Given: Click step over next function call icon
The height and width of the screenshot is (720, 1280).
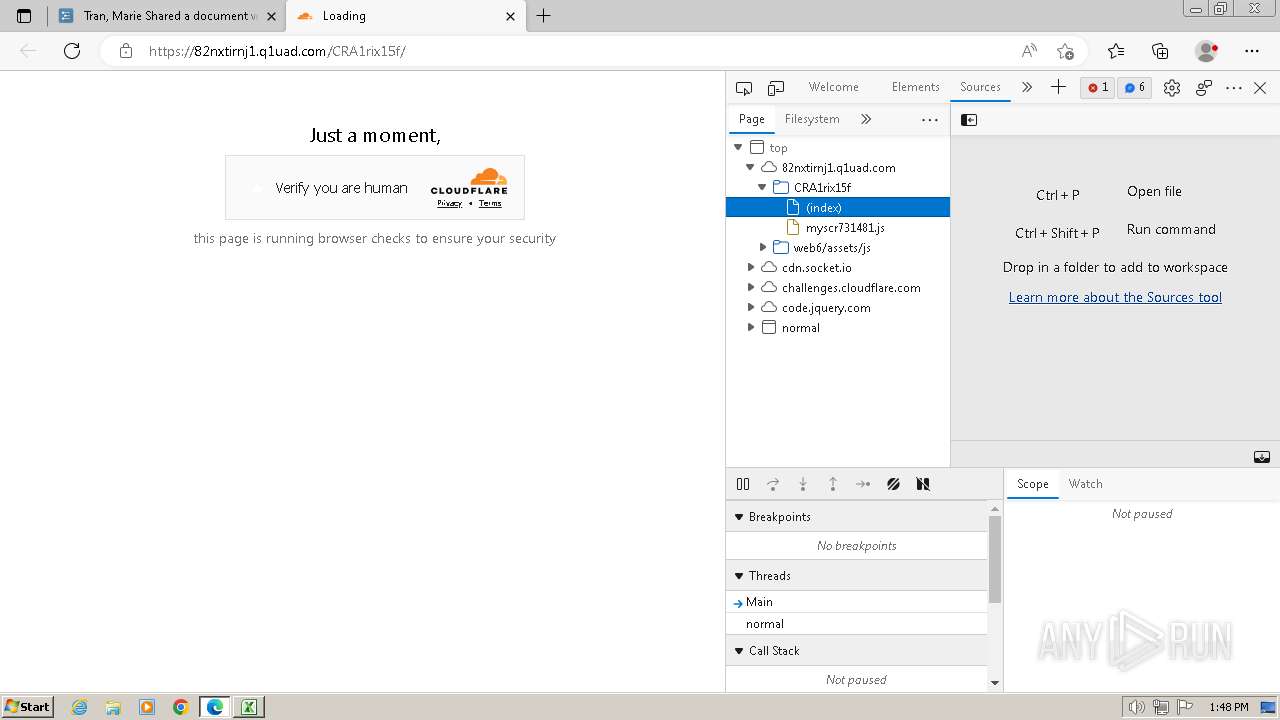Looking at the screenshot, I should tap(773, 484).
